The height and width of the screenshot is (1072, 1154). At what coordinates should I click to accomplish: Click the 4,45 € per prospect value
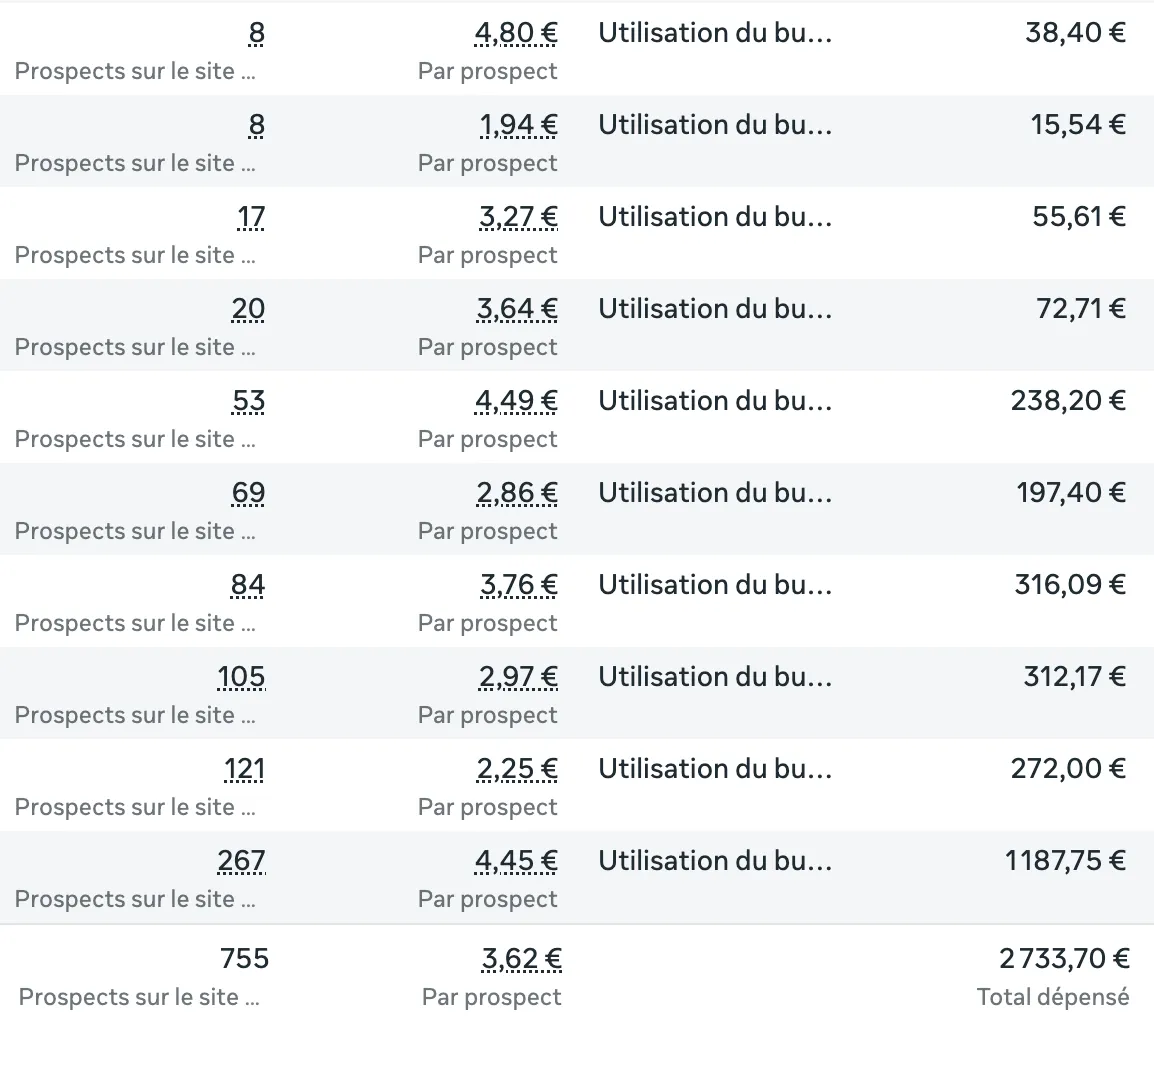[516, 861]
